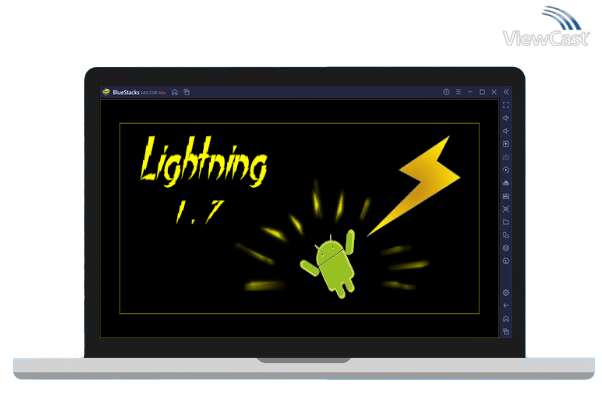Toggle fullscreen from the sidebar
This screenshot has height=414, width=602.
tap(506, 105)
